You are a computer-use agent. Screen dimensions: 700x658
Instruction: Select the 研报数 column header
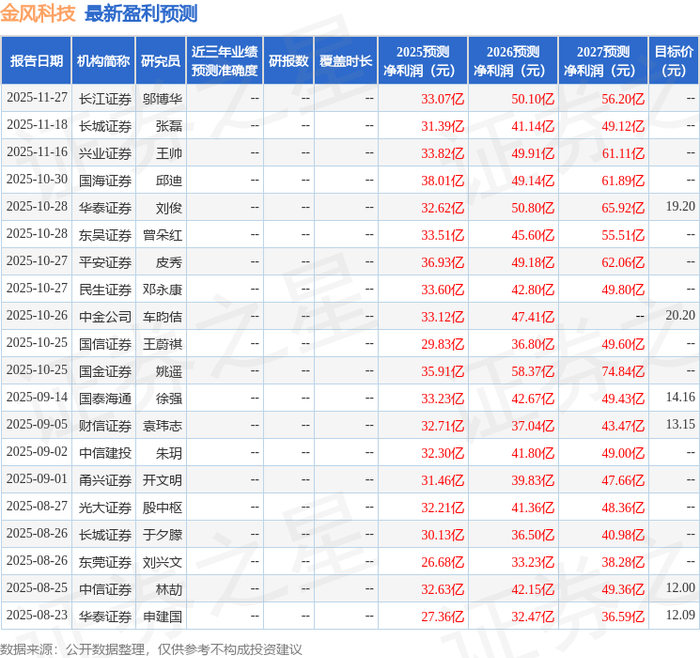tap(288, 61)
